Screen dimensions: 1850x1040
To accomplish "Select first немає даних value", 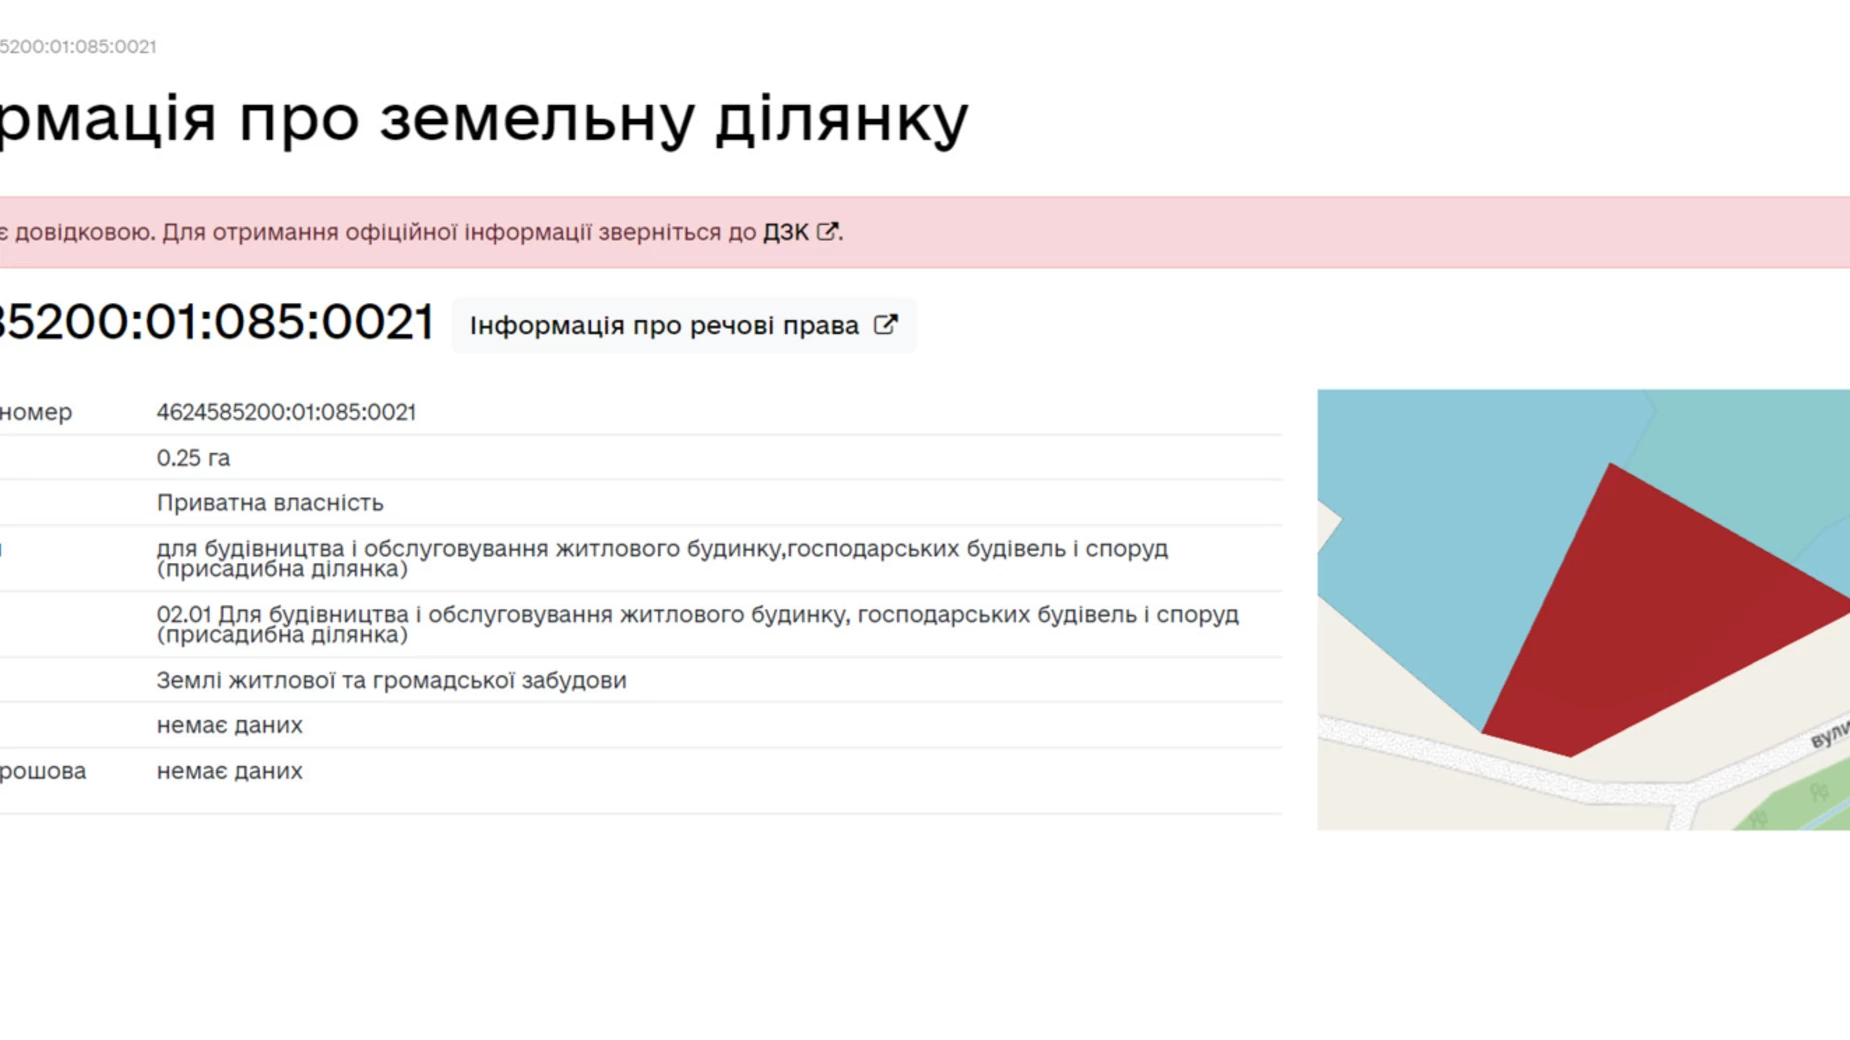I will pos(229,725).
